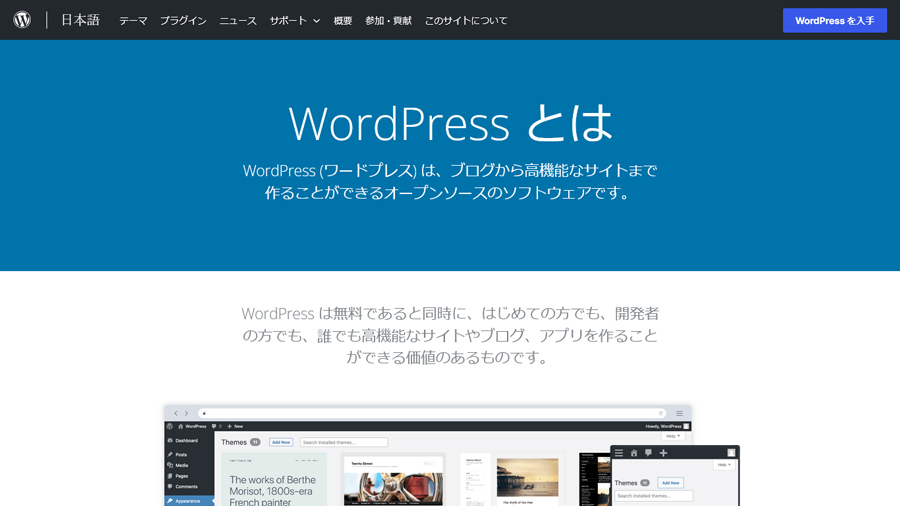Open the テーマ menu item
This screenshot has width=900, height=506.
[133, 20]
